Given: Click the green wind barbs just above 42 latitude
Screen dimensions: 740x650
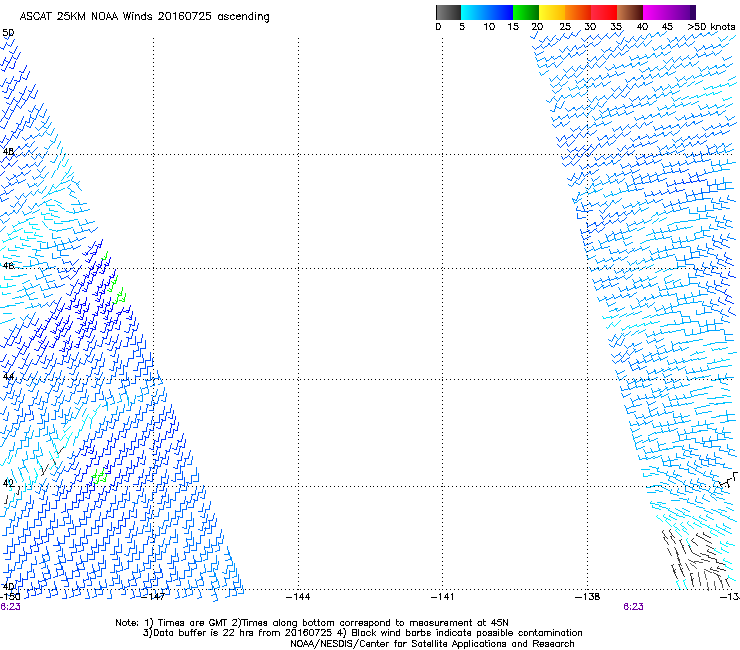Looking at the screenshot, I should coord(100,476).
